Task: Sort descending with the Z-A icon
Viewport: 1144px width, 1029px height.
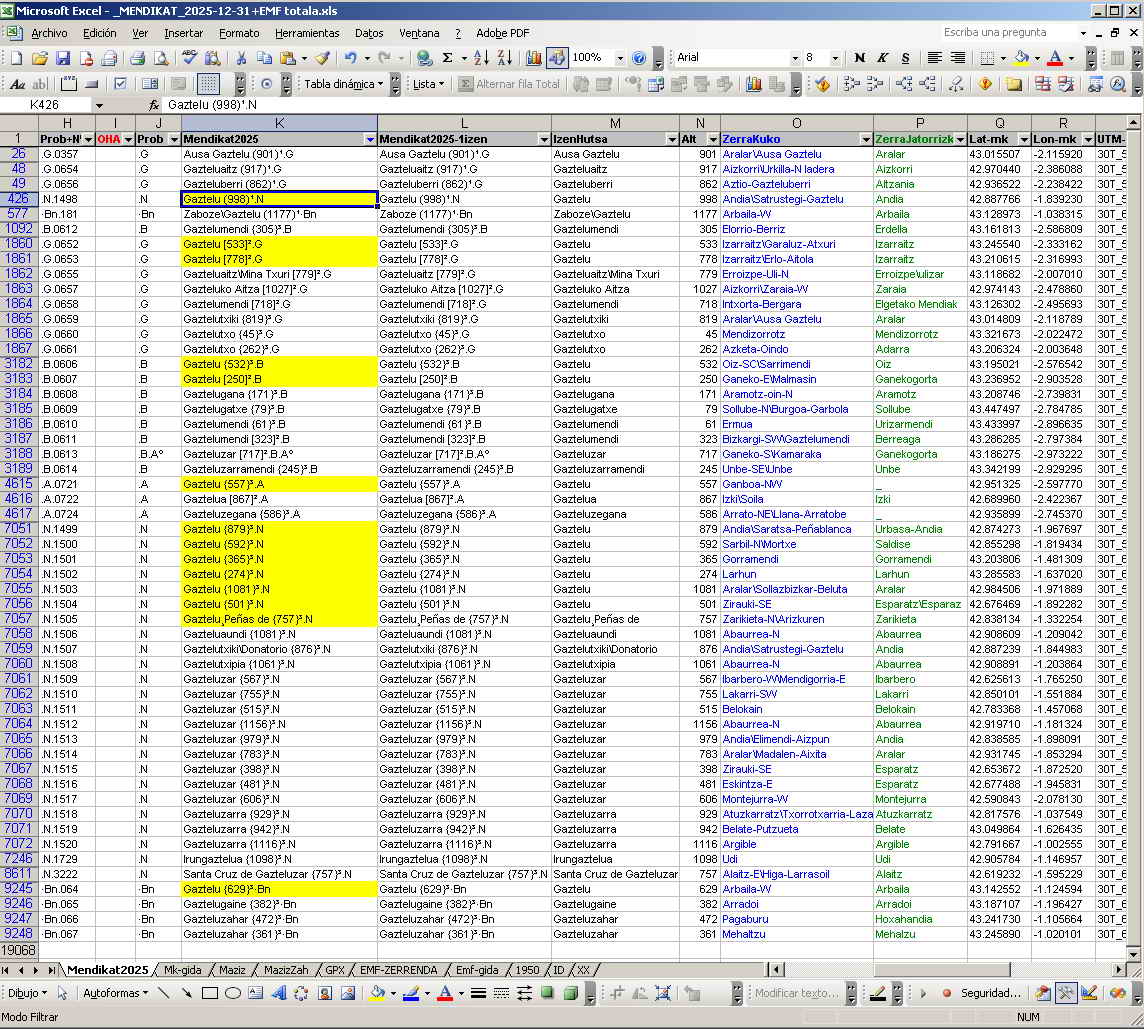Action: point(504,58)
